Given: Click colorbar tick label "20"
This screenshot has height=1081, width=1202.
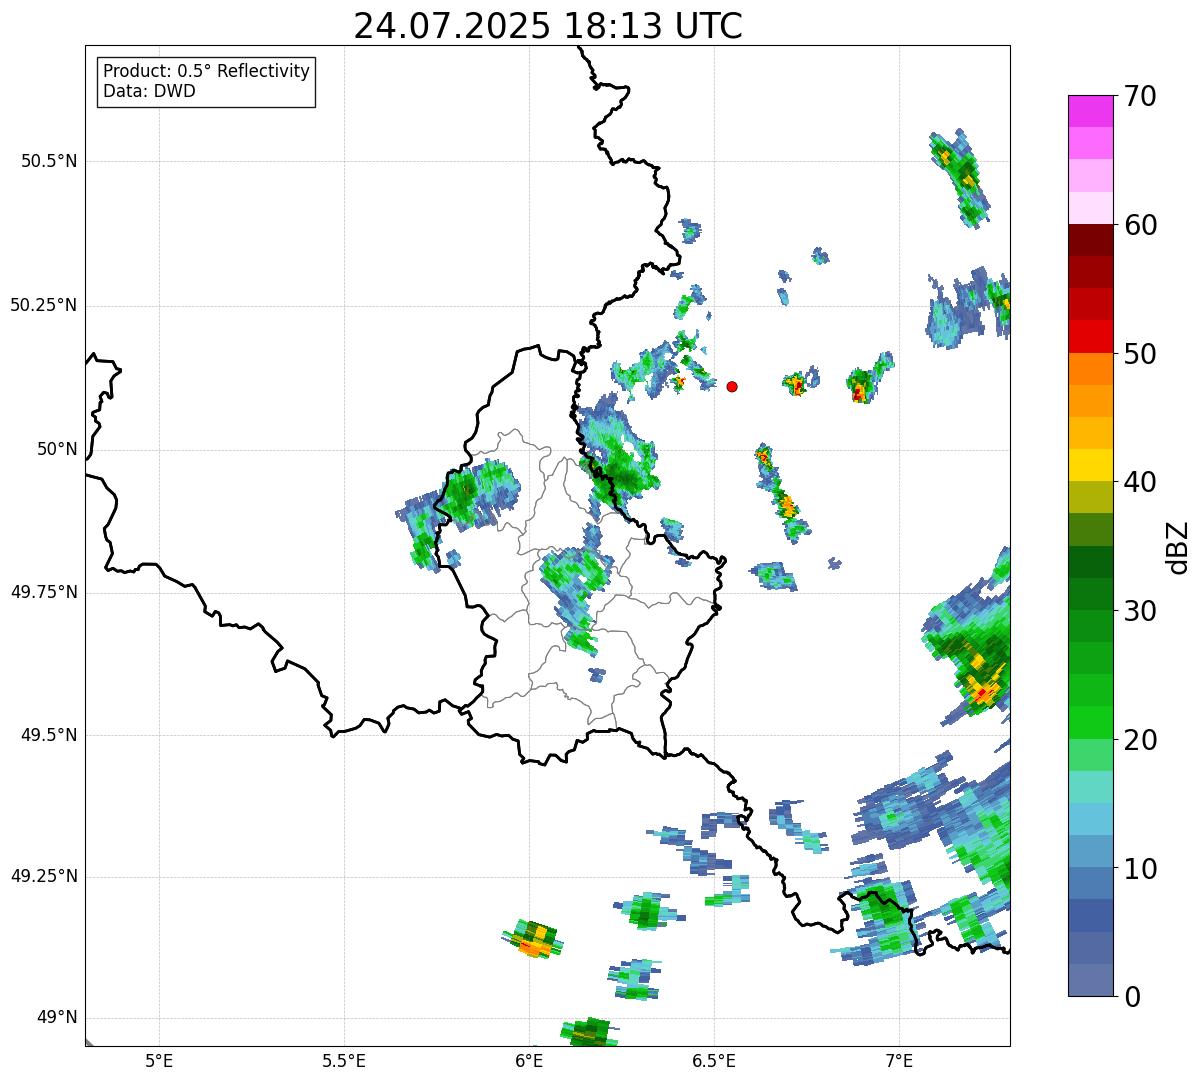Looking at the screenshot, I should click(x=1140, y=740).
